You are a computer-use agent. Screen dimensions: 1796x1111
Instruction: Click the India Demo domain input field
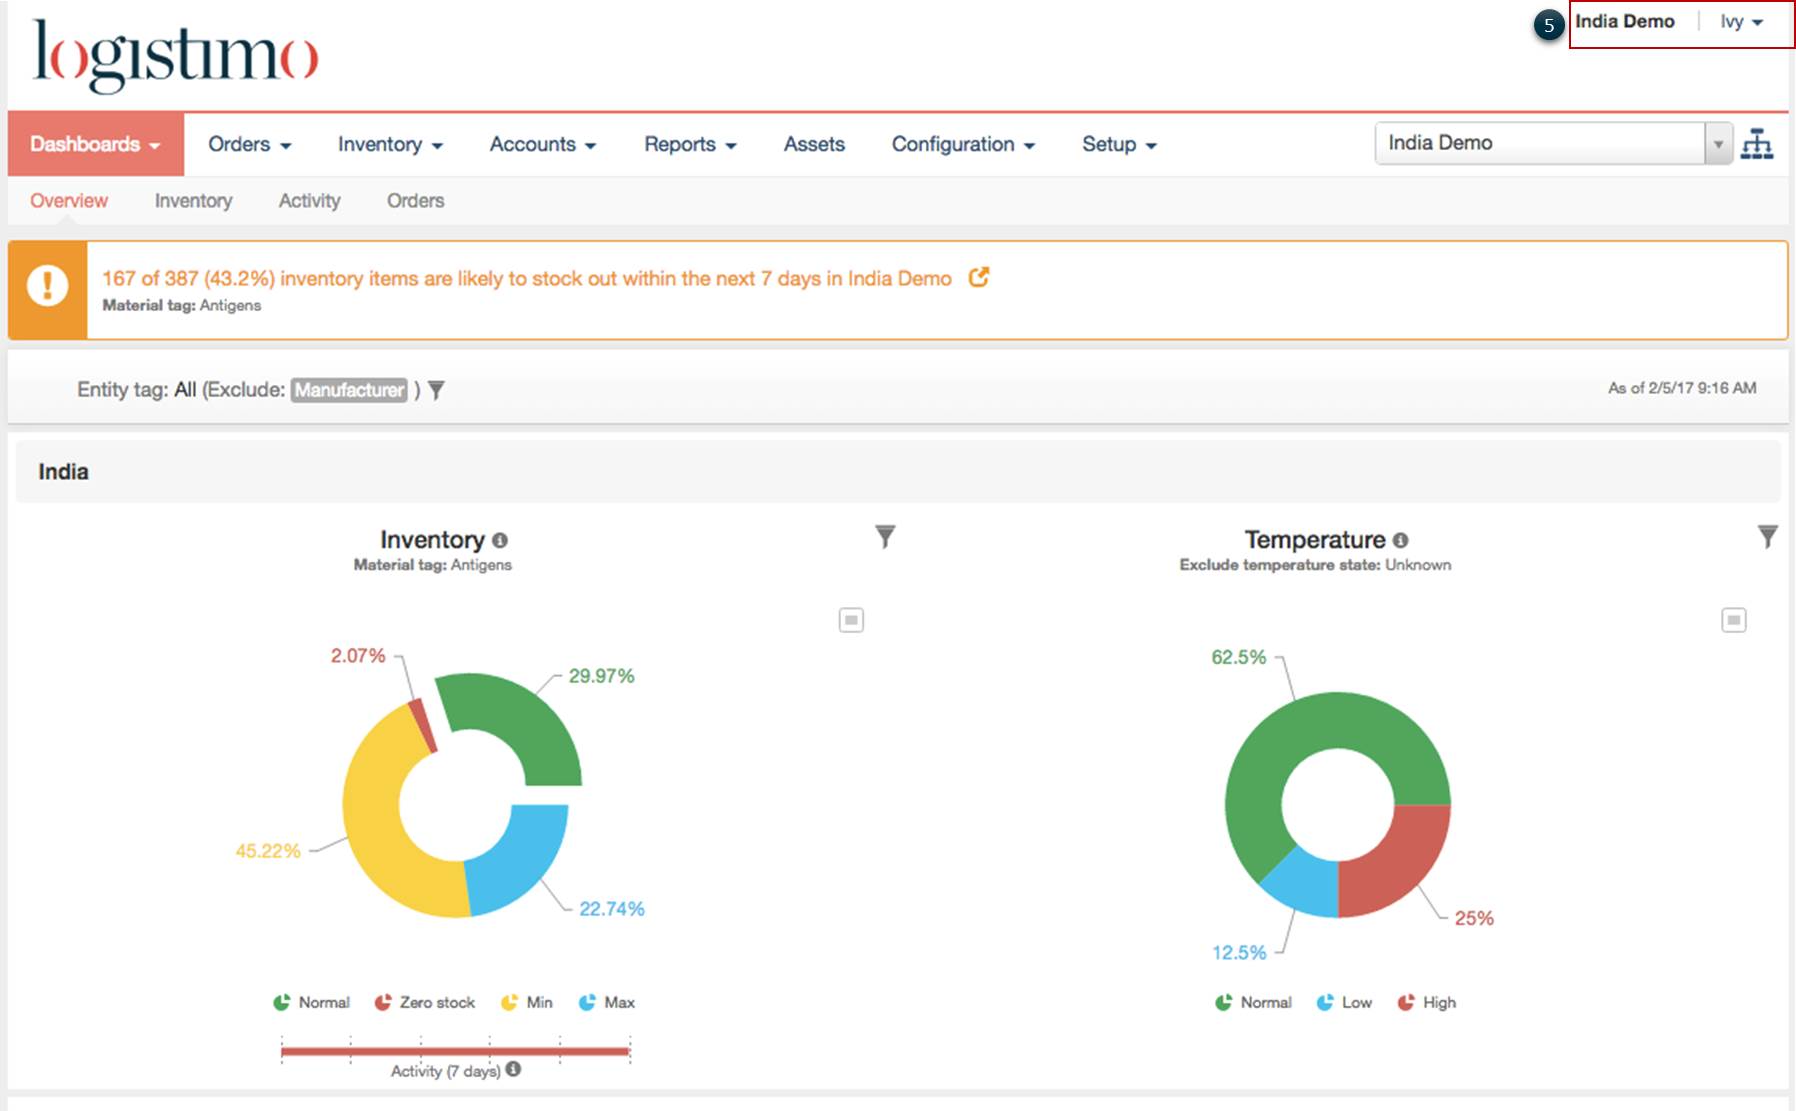pos(1540,144)
